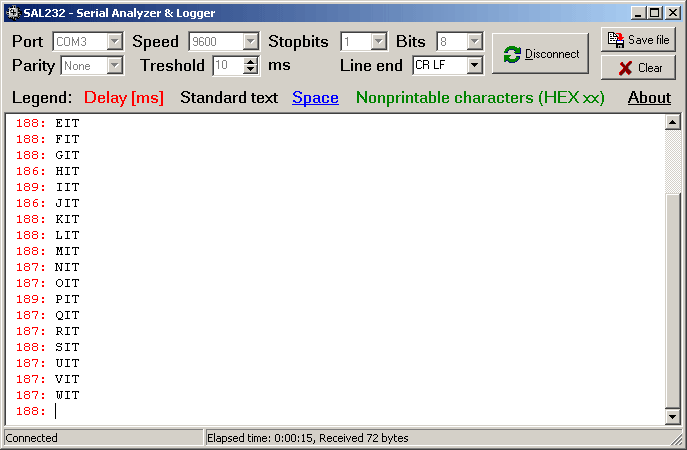Click the Save file button
The height and width of the screenshot is (450, 687).
click(x=638, y=40)
